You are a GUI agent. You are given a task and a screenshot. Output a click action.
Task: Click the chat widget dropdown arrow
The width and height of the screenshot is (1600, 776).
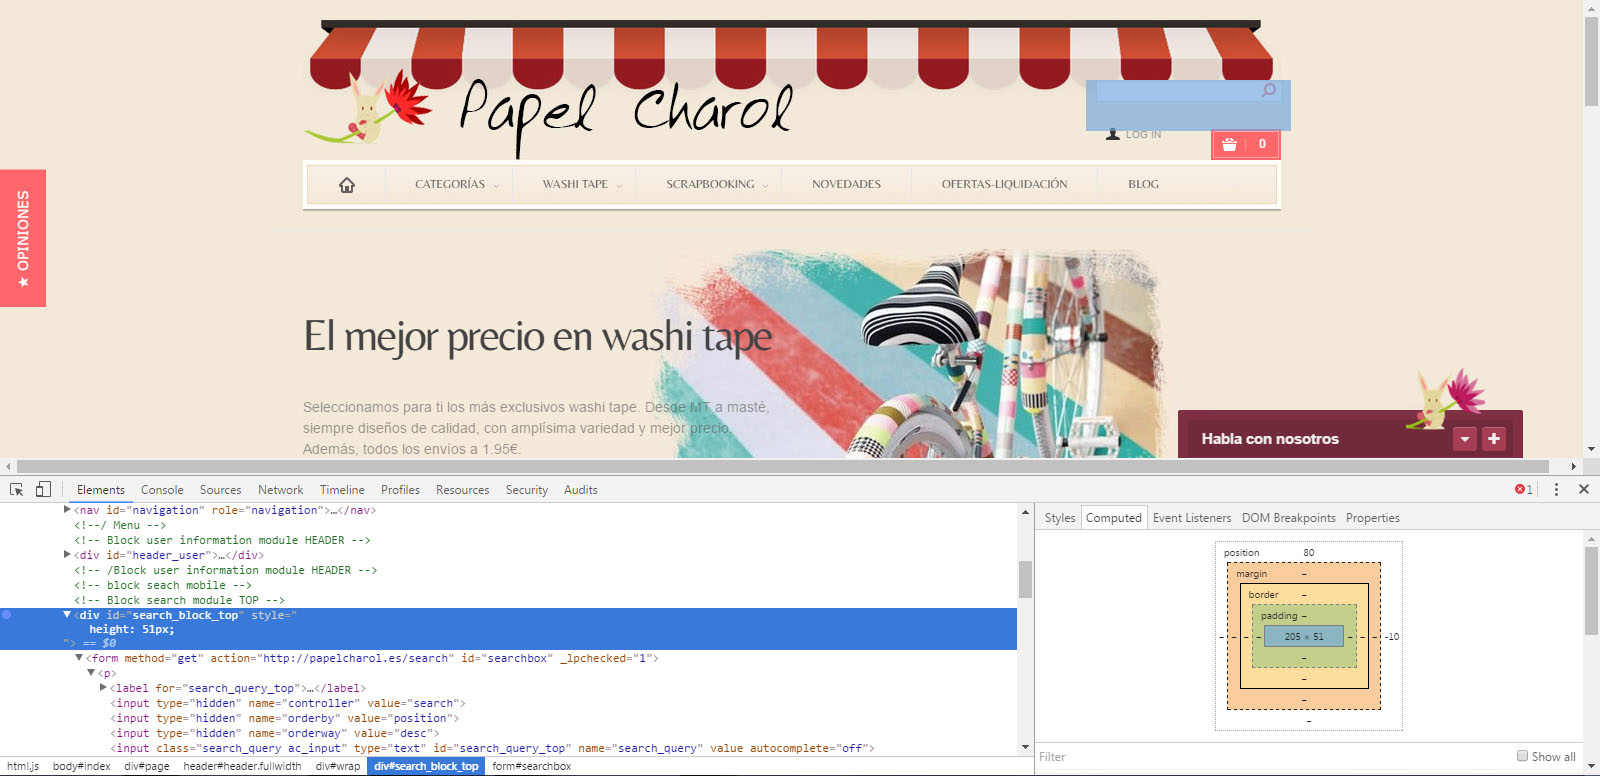1465,439
